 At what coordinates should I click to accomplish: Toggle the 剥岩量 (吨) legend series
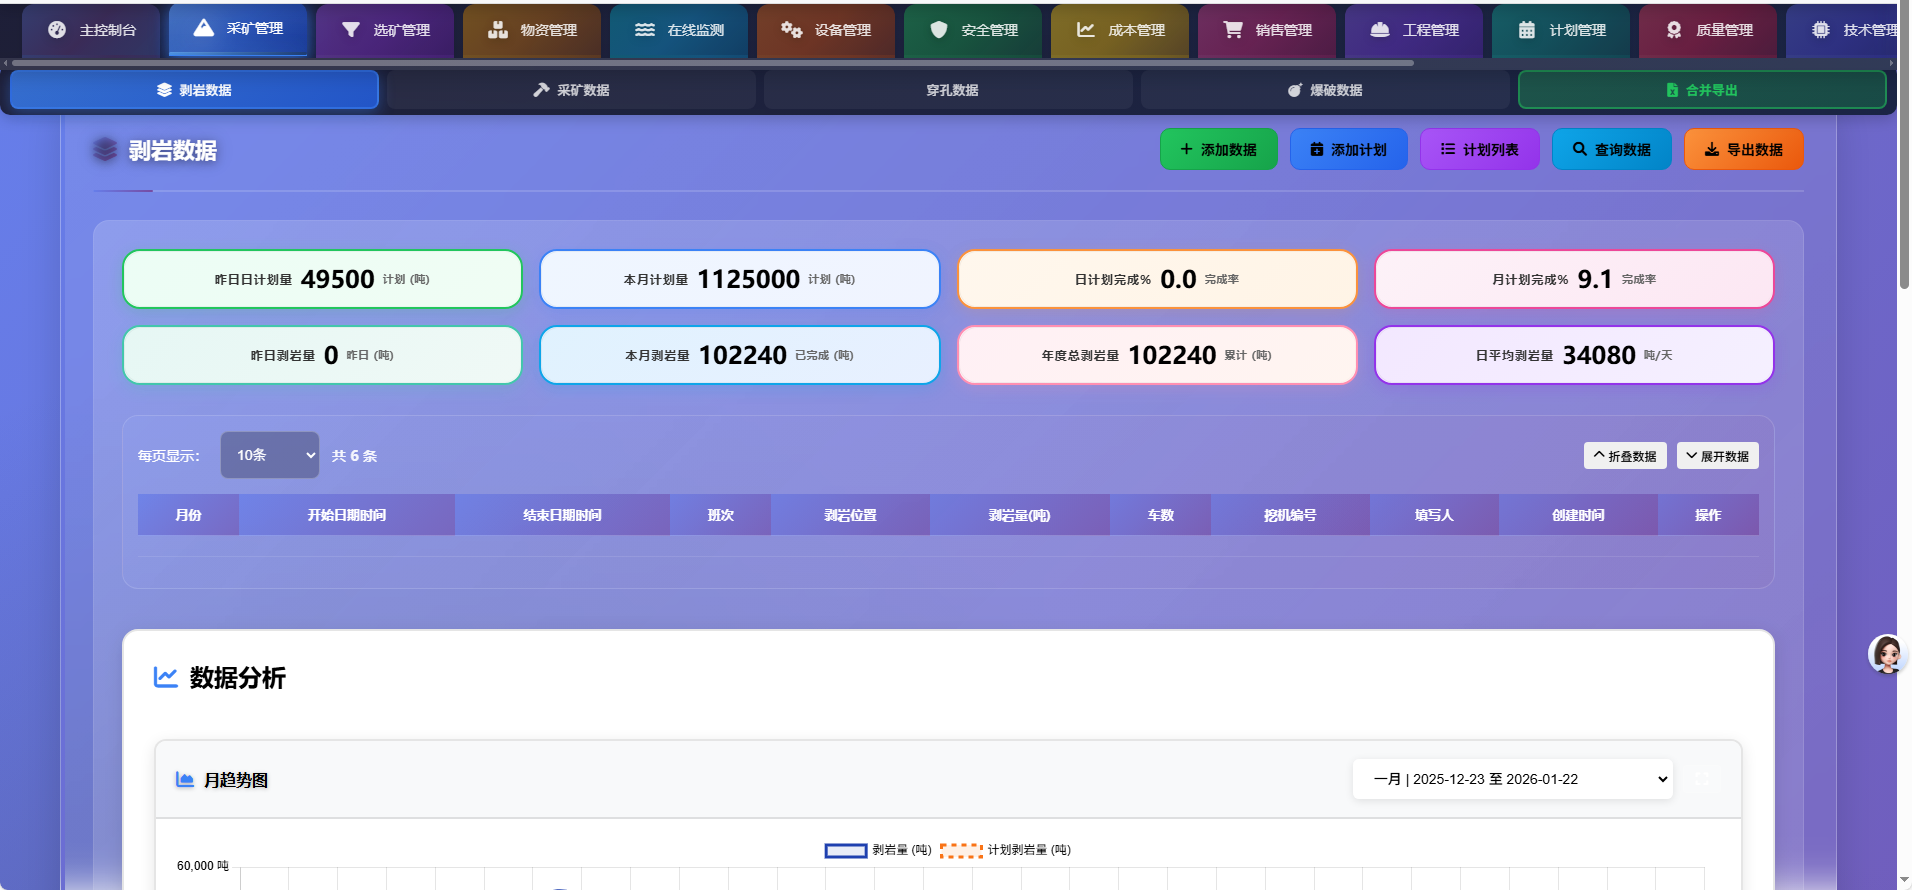coord(878,850)
